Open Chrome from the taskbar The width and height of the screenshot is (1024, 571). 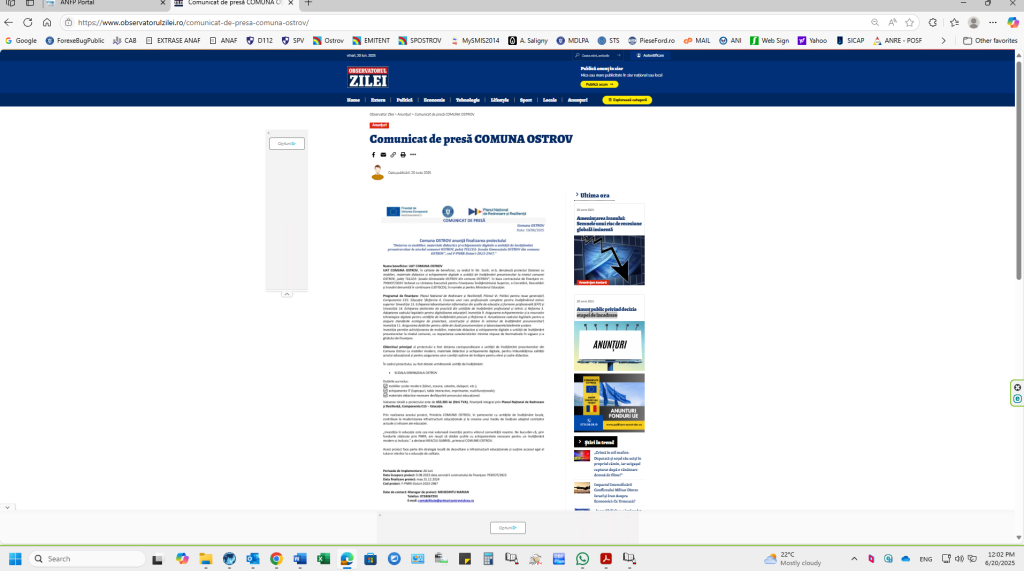[276, 559]
